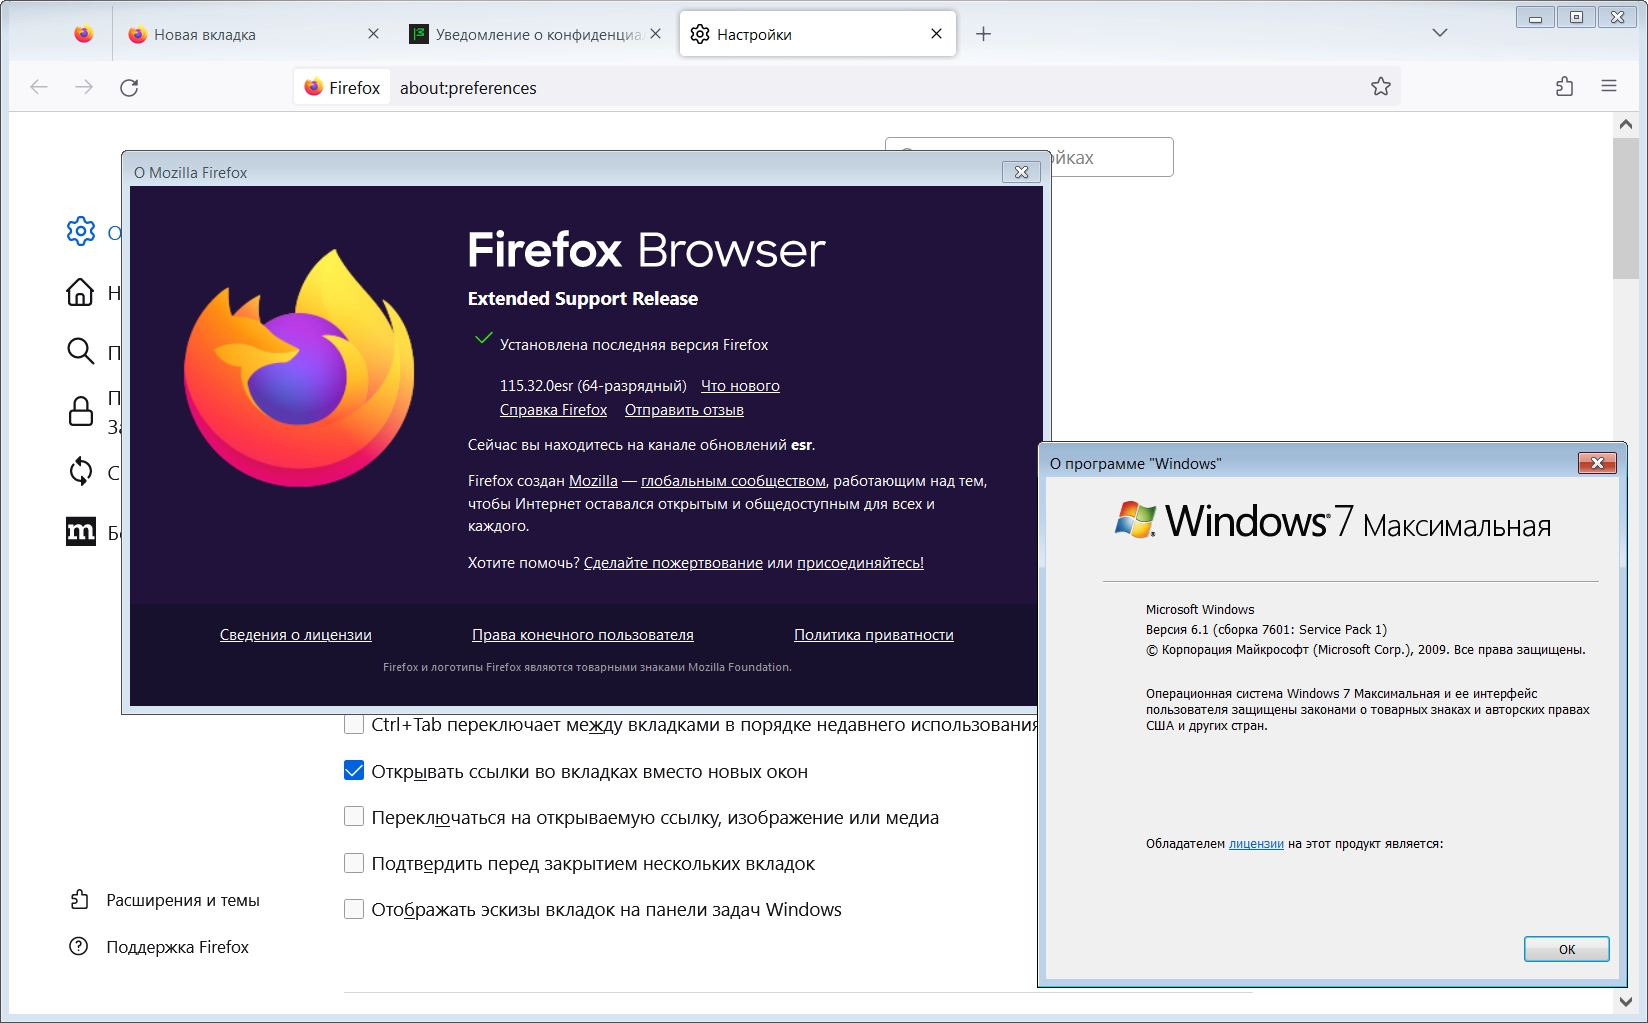
Task: Click OK in the Windows about dialog
Action: pyautogui.click(x=1567, y=949)
